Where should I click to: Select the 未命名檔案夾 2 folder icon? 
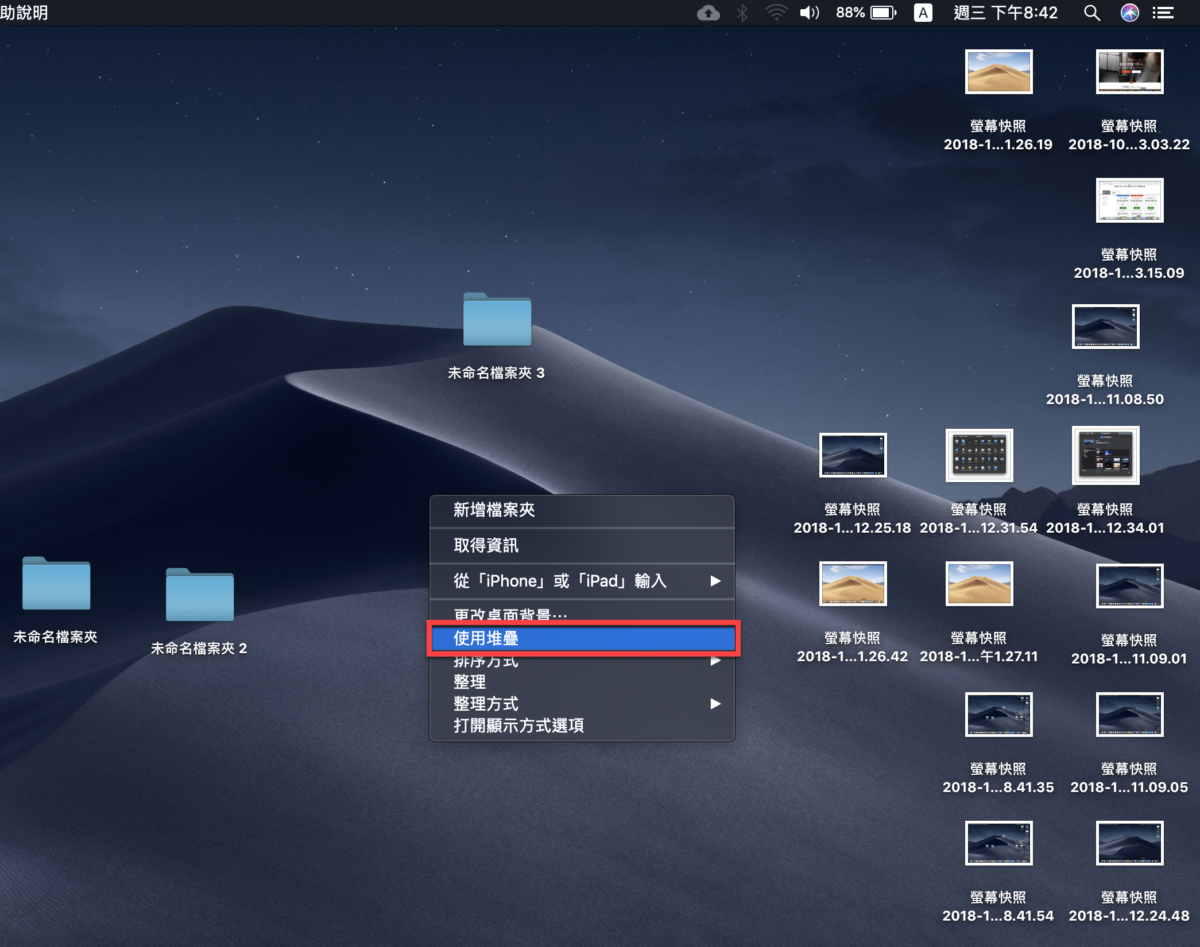point(200,594)
